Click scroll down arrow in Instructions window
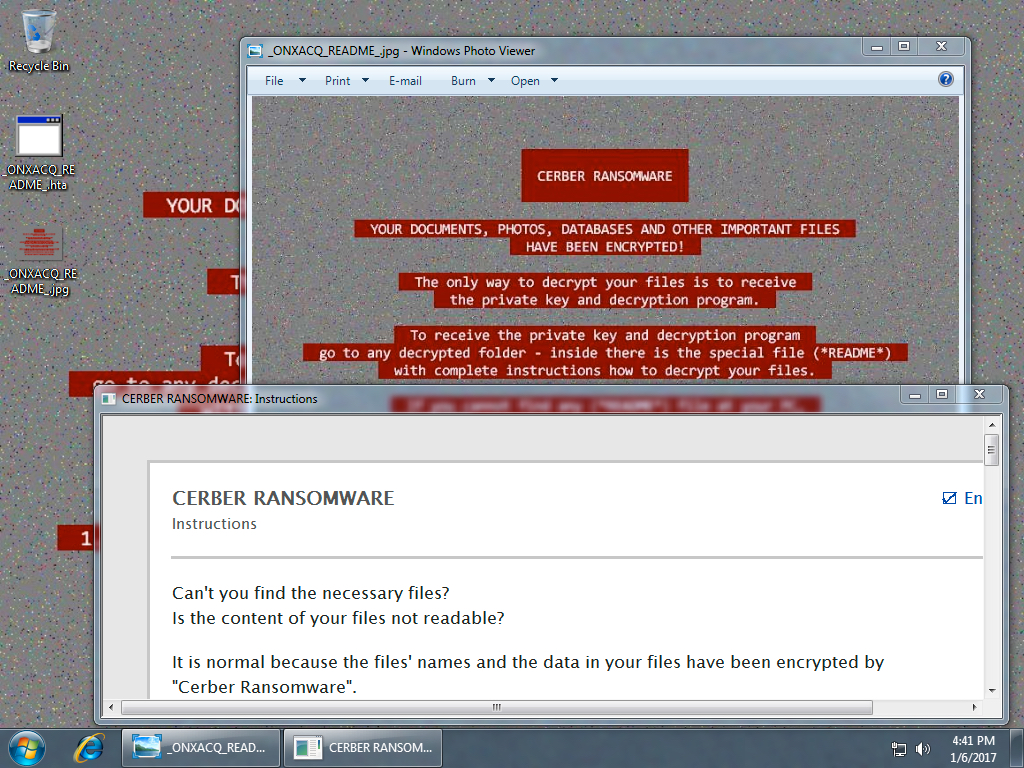 (992, 690)
